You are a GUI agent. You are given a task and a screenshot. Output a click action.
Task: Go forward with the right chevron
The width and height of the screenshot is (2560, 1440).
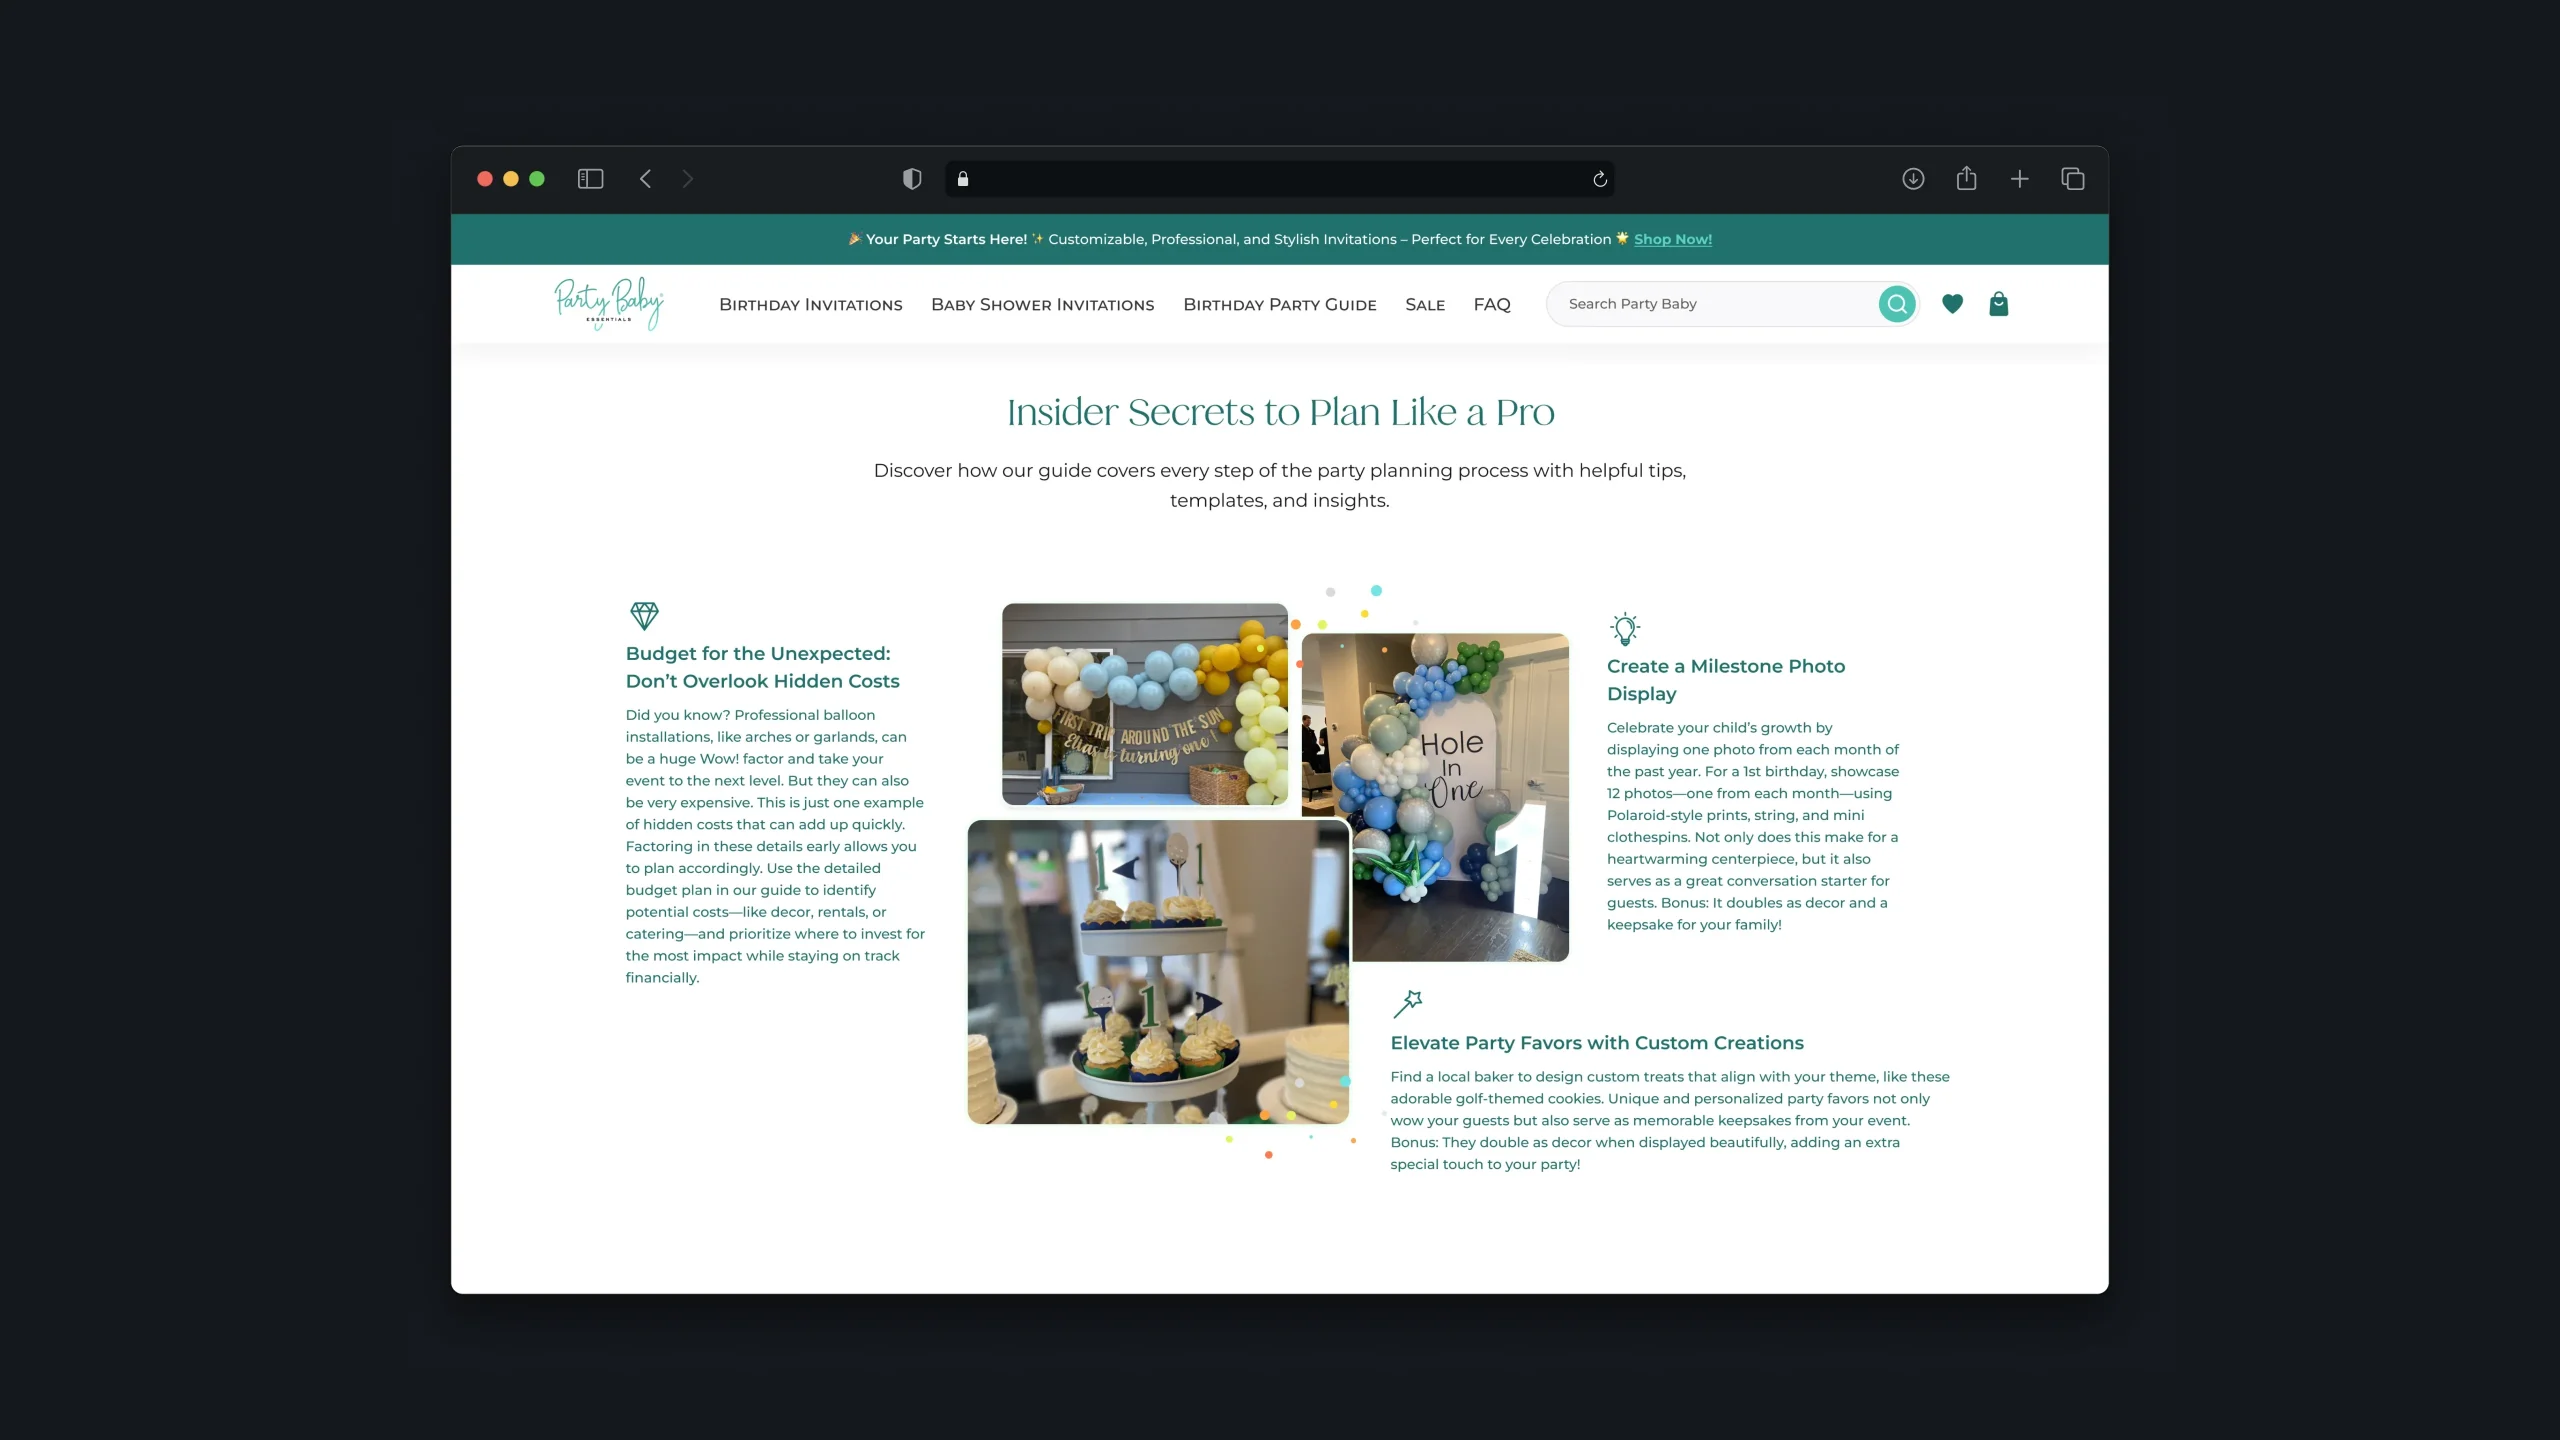pos(687,179)
